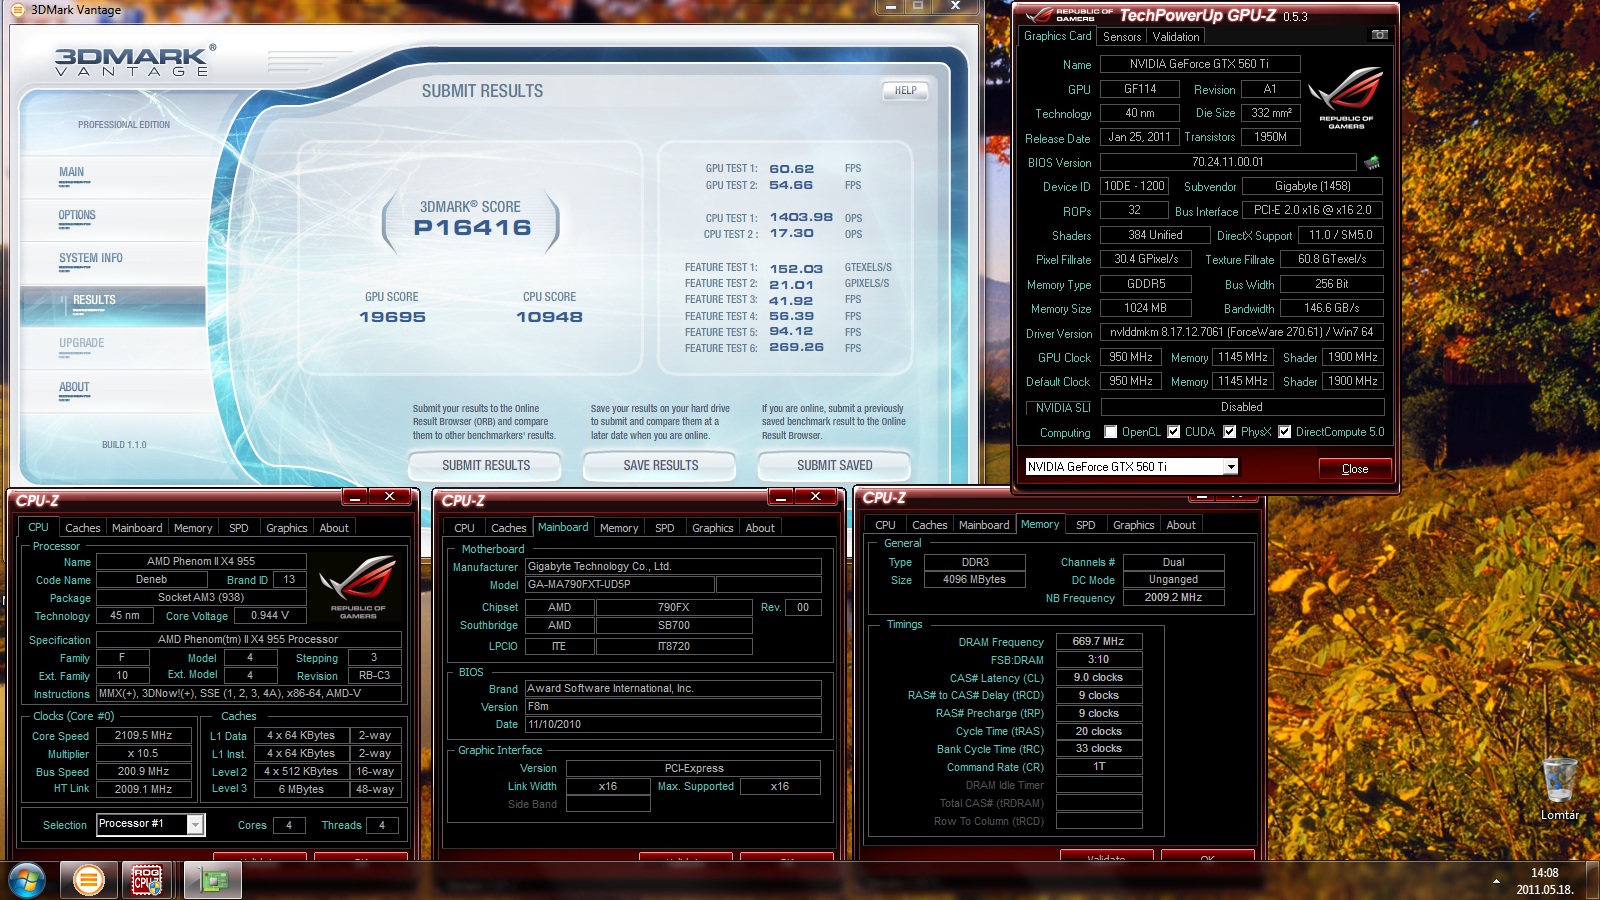
Task: Toggle the OpenCL checkbox in GPU-Z
Action: click(1110, 432)
